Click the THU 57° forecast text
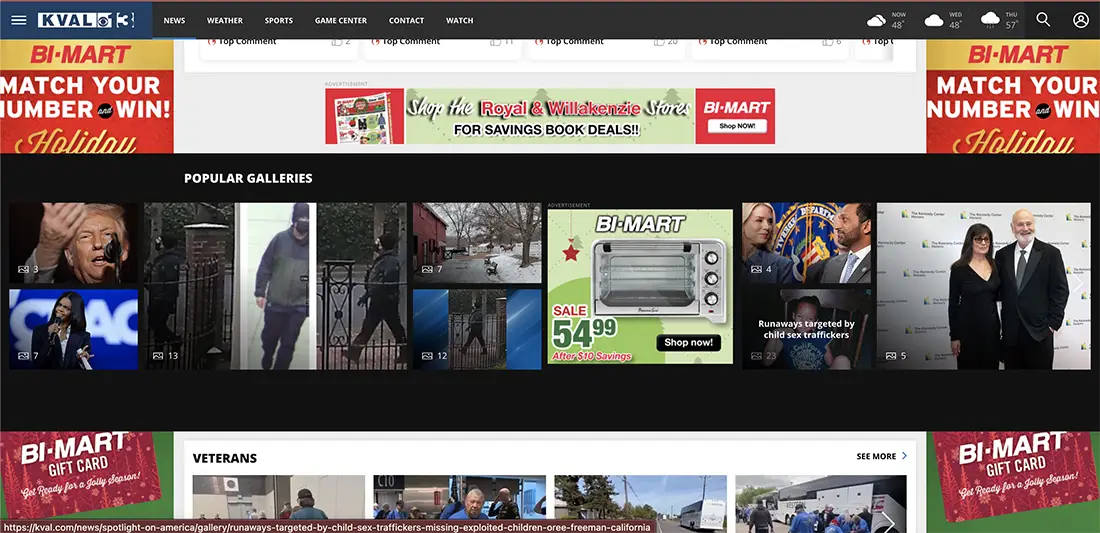The image size is (1100, 533). click(1012, 20)
